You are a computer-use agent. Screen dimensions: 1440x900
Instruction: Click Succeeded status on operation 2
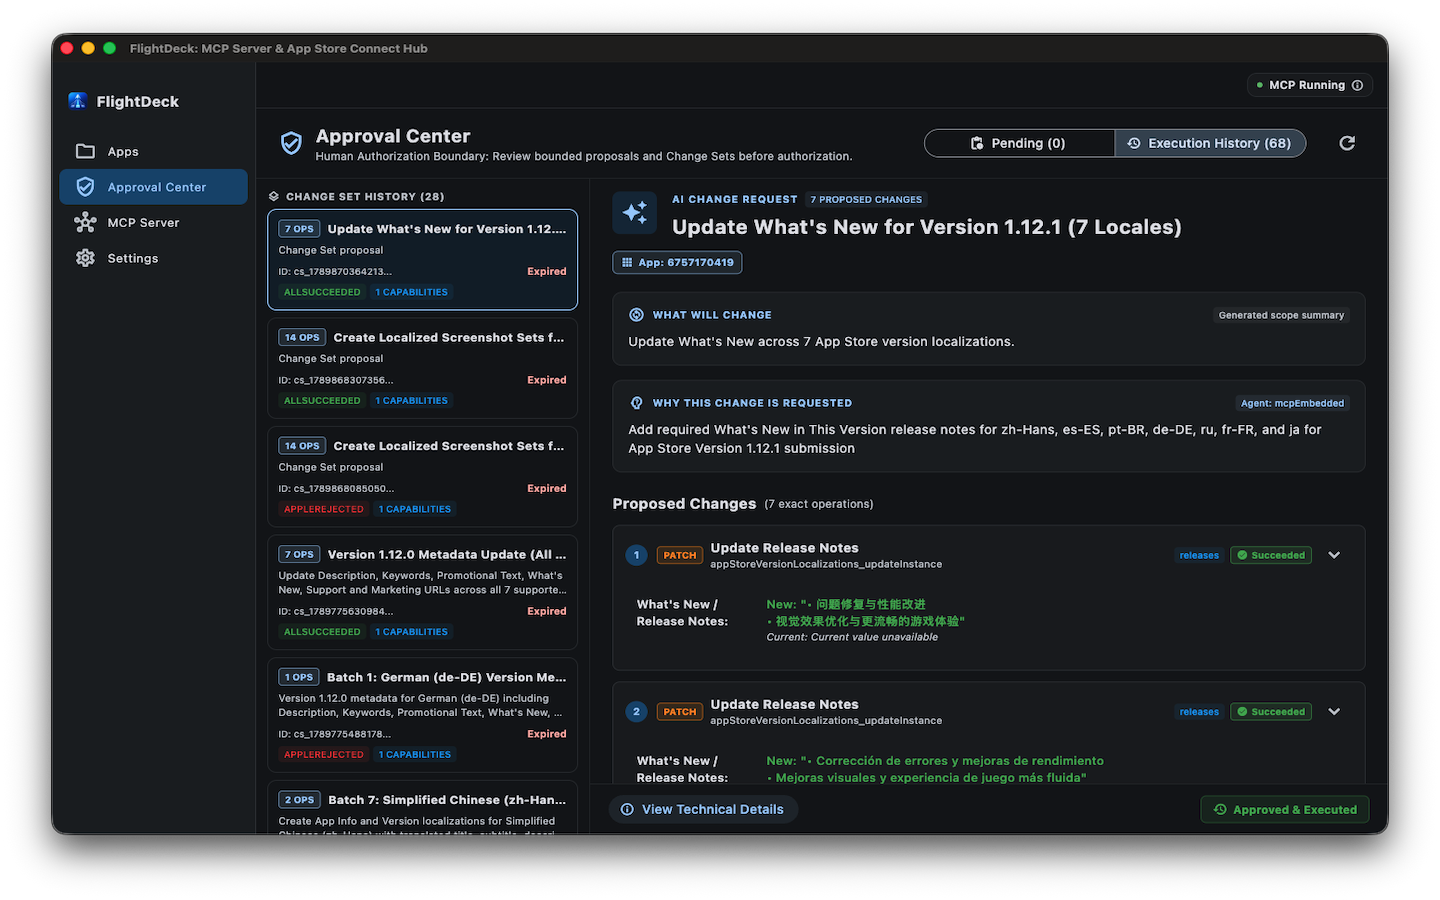pos(1271,712)
